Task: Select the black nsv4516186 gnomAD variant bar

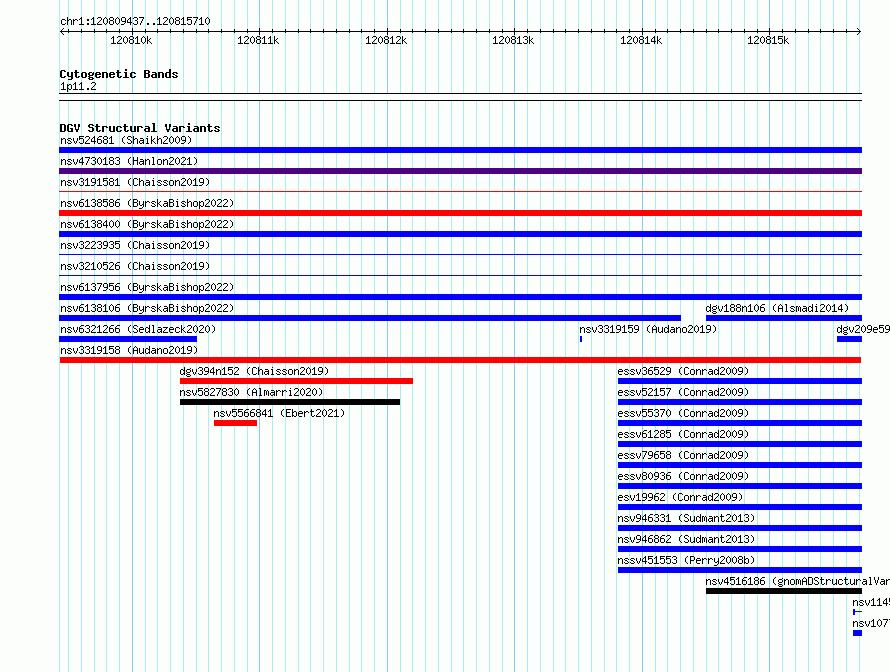Action: (x=784, y=591)
